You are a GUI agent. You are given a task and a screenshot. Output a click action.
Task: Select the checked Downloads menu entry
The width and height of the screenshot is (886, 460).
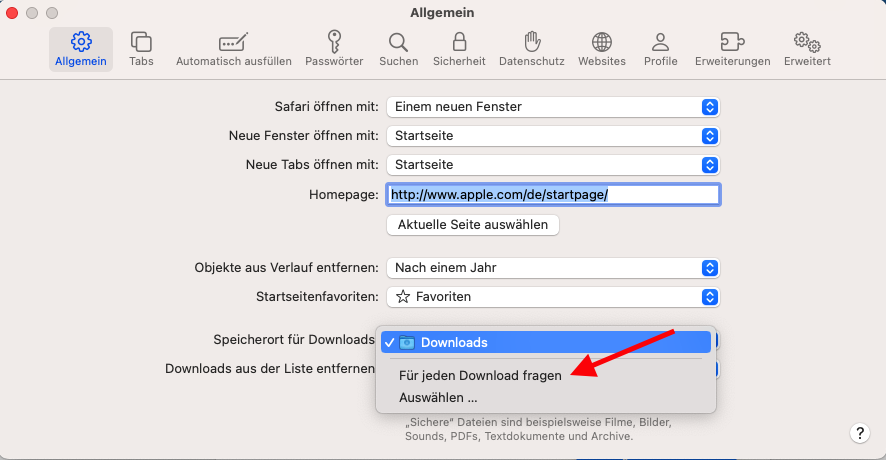546,342
